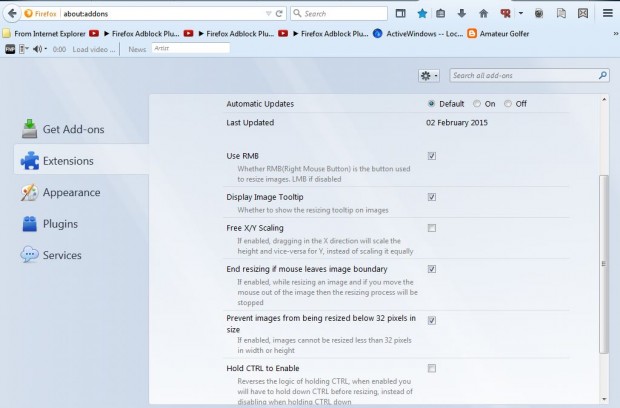Enable Free X/Y Scaling checkbox
Image resolution: width=620 pixels, height=408 pixels.
click(431, 228)
